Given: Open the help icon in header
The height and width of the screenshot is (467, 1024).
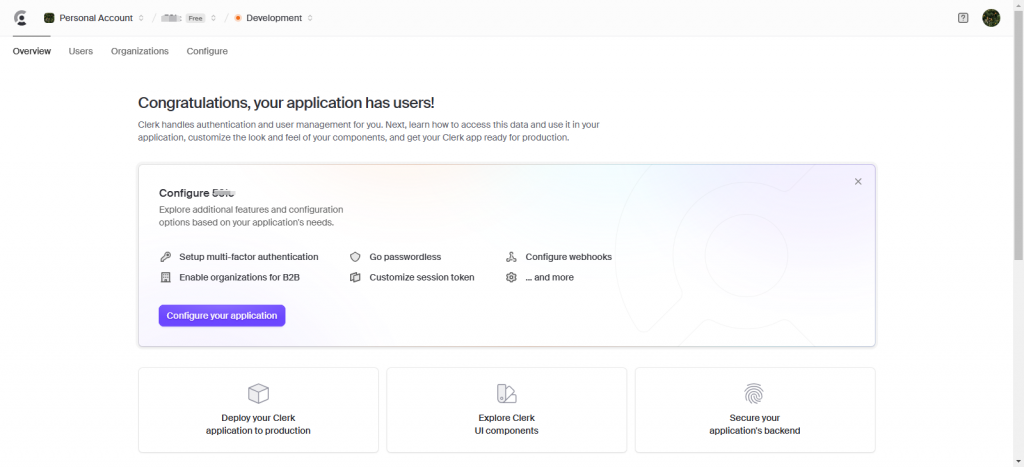Looking at the screenshot, I should click(963, 18).
